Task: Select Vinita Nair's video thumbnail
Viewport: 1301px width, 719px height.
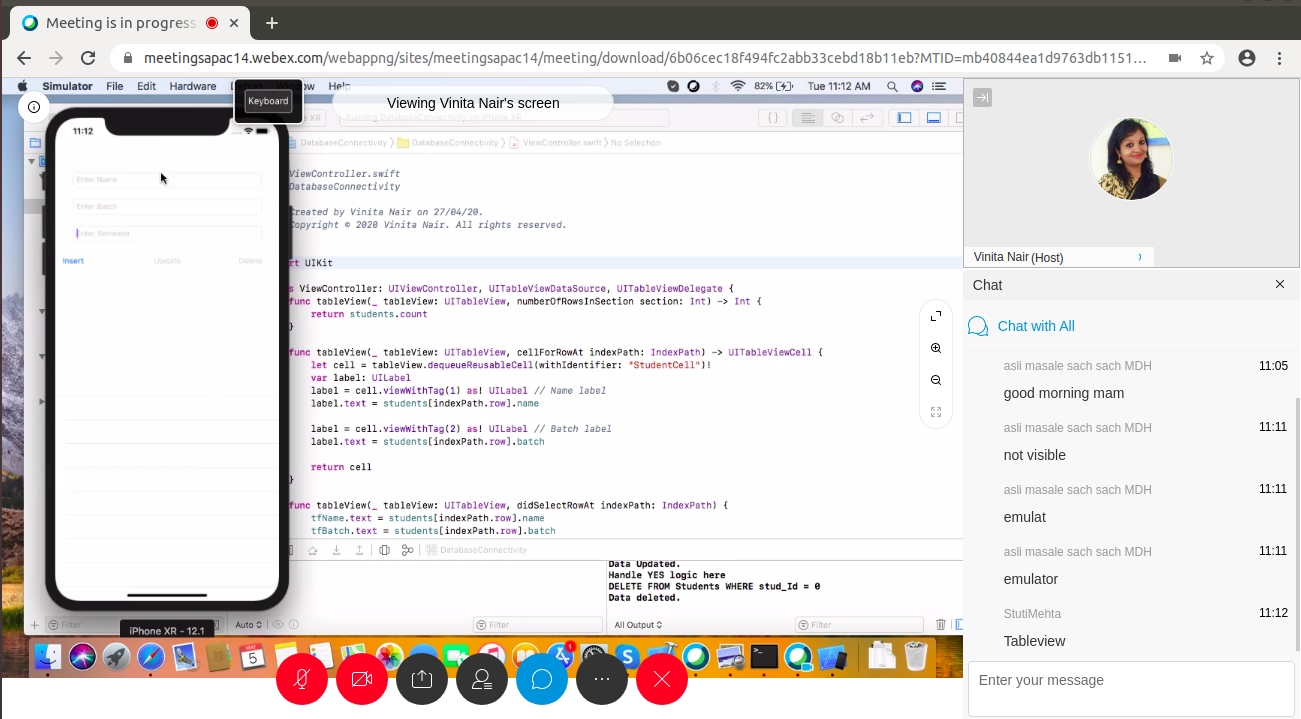Action: pos(1131,159)
